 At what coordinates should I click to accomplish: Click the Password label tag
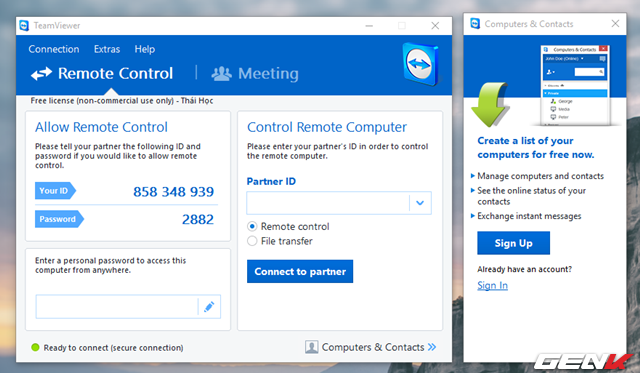pyautogui.click(x=59, y=219)
